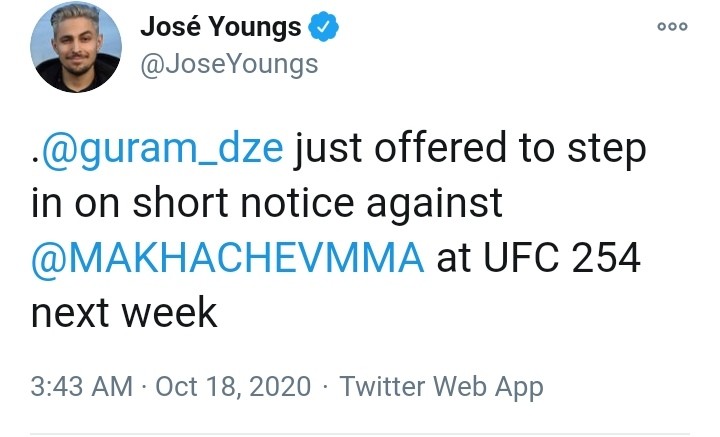
Task: Click the words "just offered to step"
Action: (x=470, y=151)
